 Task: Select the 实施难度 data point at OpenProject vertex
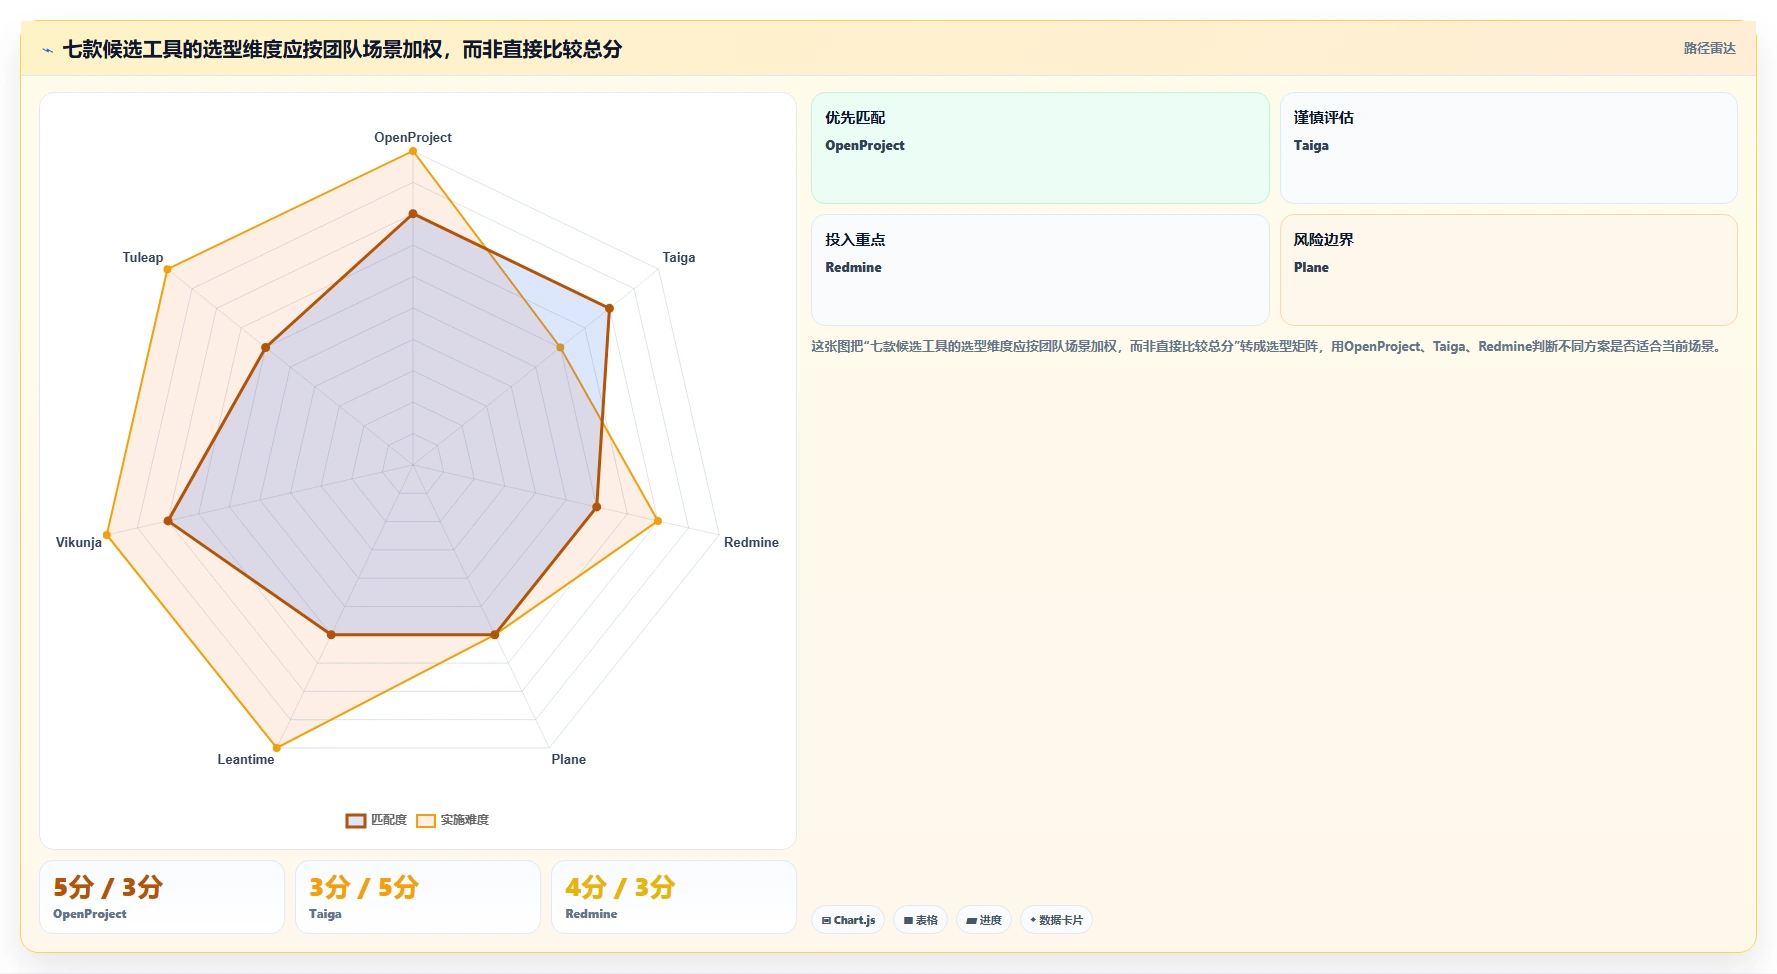click(413, 151)
